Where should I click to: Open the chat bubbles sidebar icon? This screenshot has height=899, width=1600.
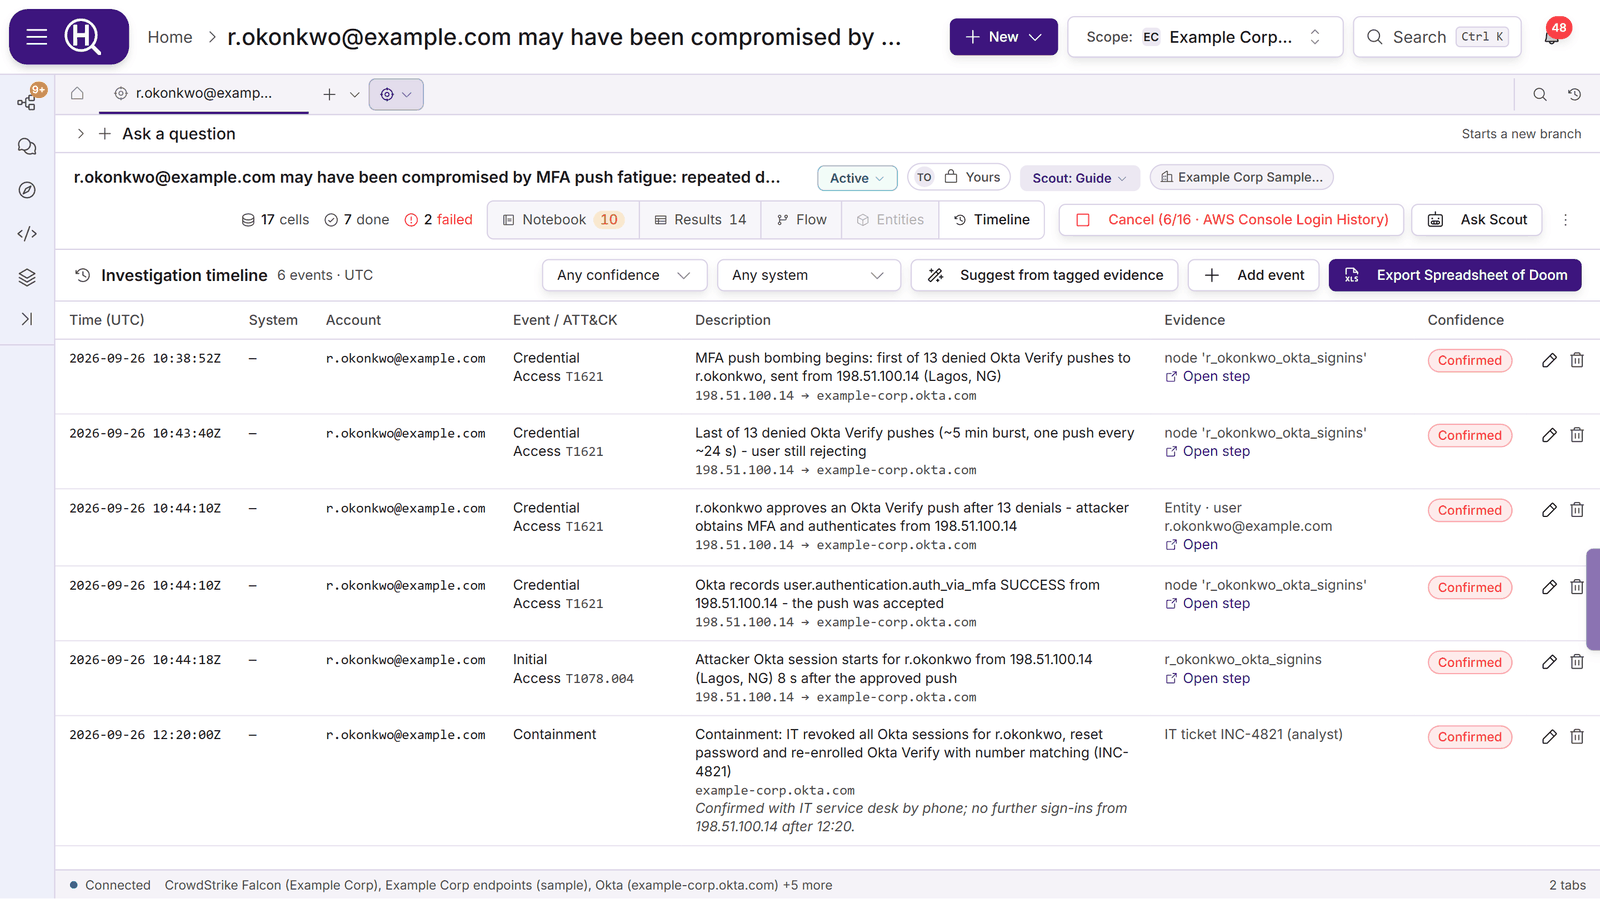pyautogui.click(x=27, y=146)
